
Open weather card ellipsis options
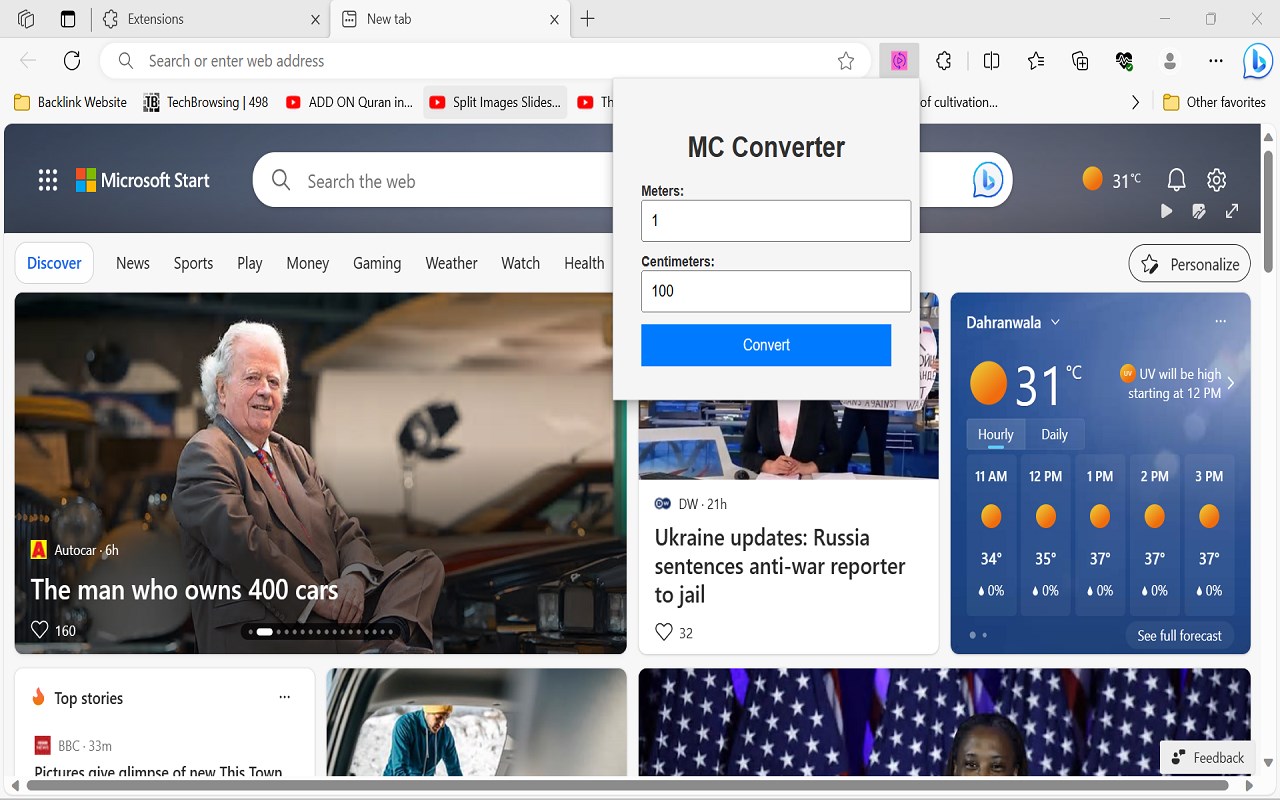pyautogui.click(x=1220, y=322)
